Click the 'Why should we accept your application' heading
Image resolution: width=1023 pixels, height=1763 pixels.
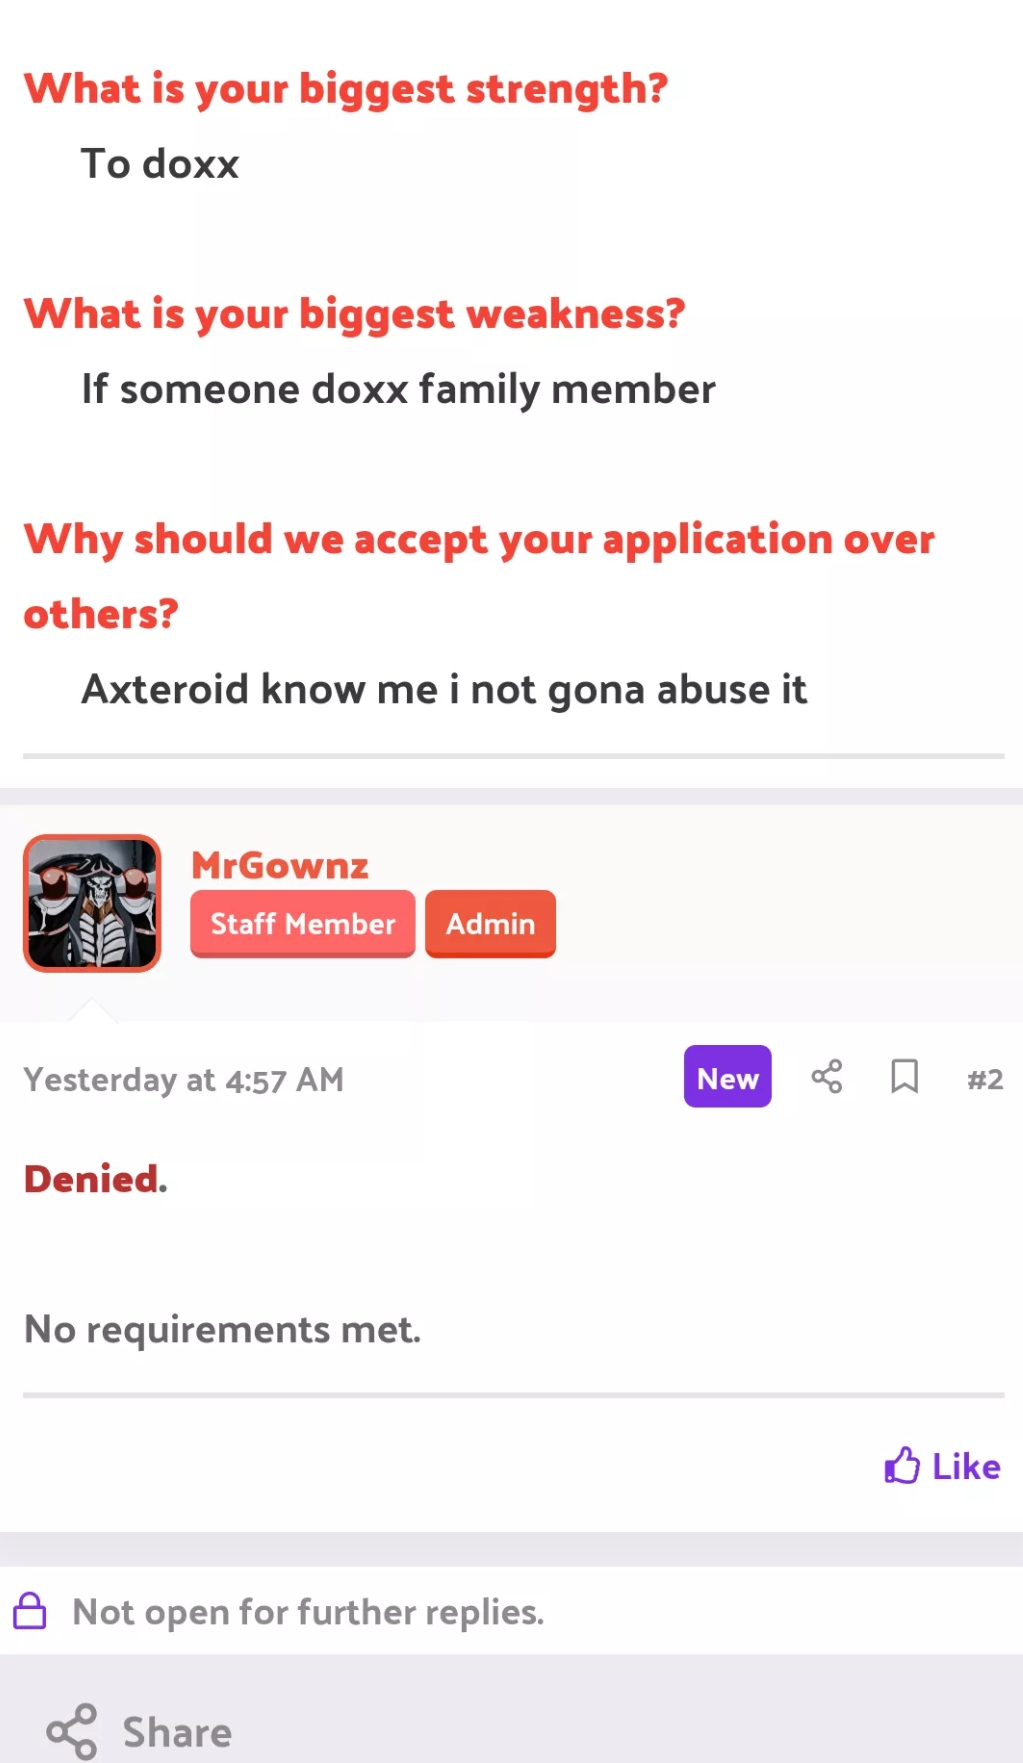(479, 540)
